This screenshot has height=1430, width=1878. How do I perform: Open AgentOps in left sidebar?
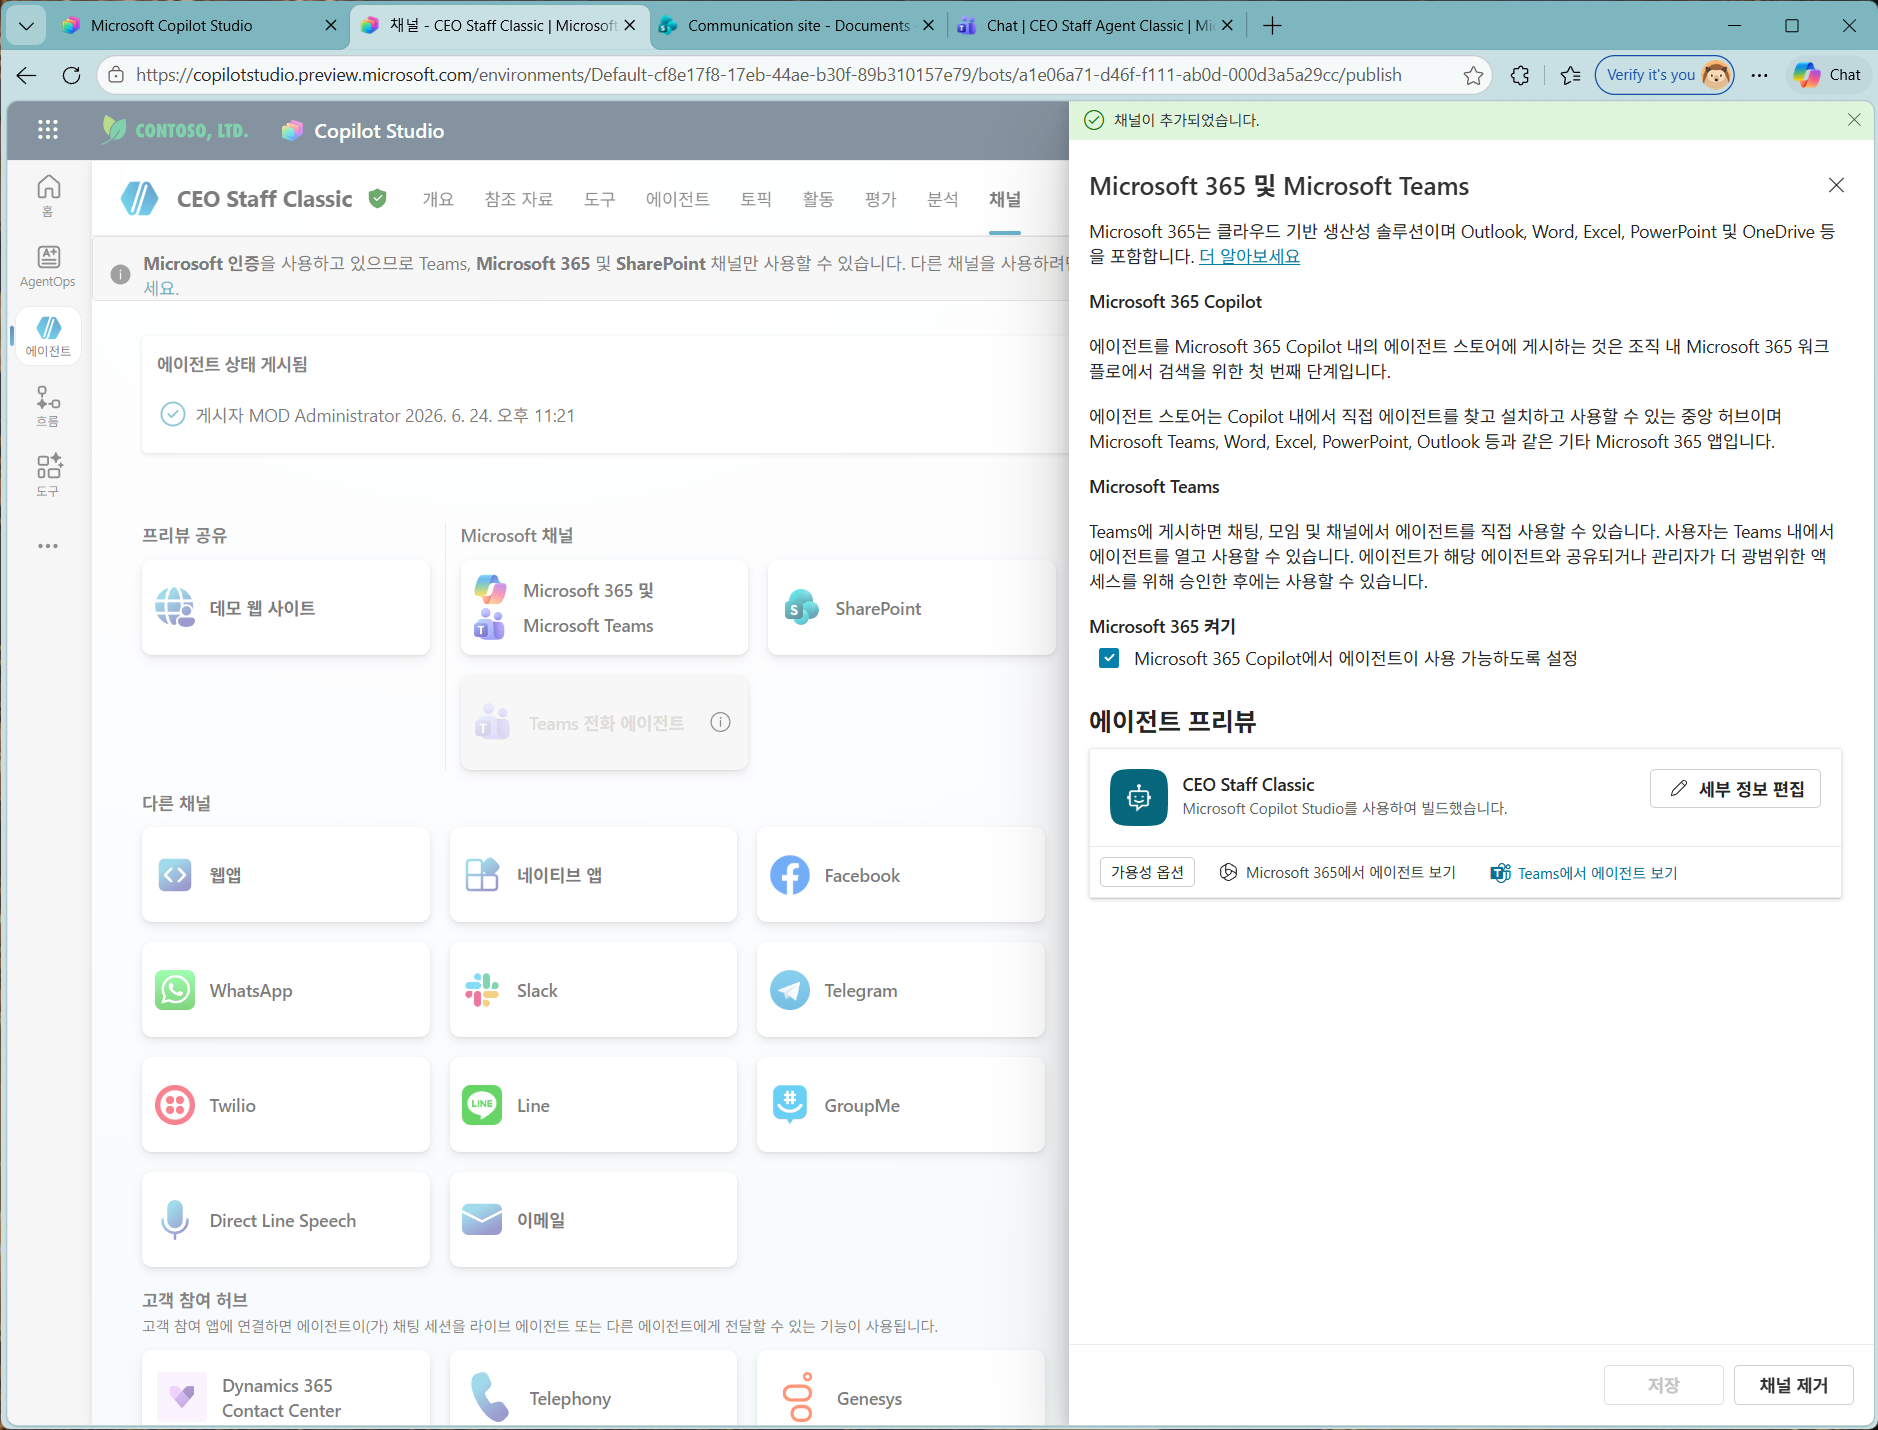click(48, 266)
